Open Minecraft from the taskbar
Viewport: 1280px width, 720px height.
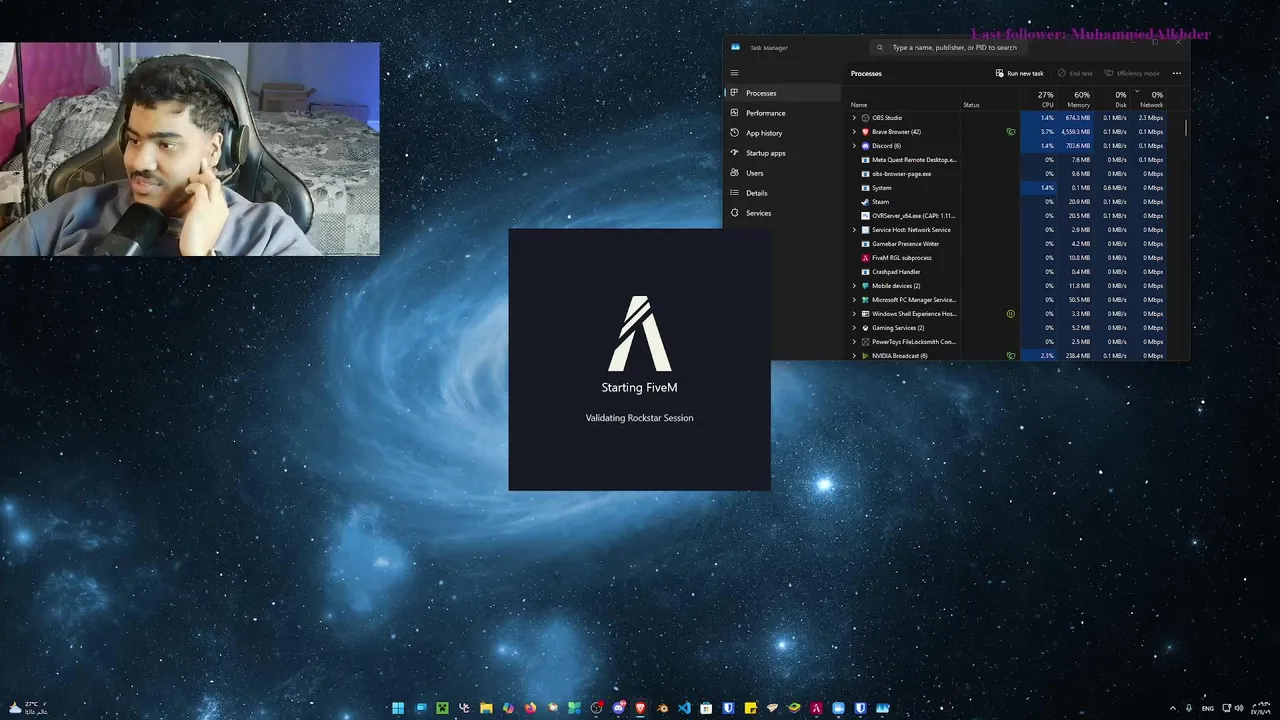(442, 708)
